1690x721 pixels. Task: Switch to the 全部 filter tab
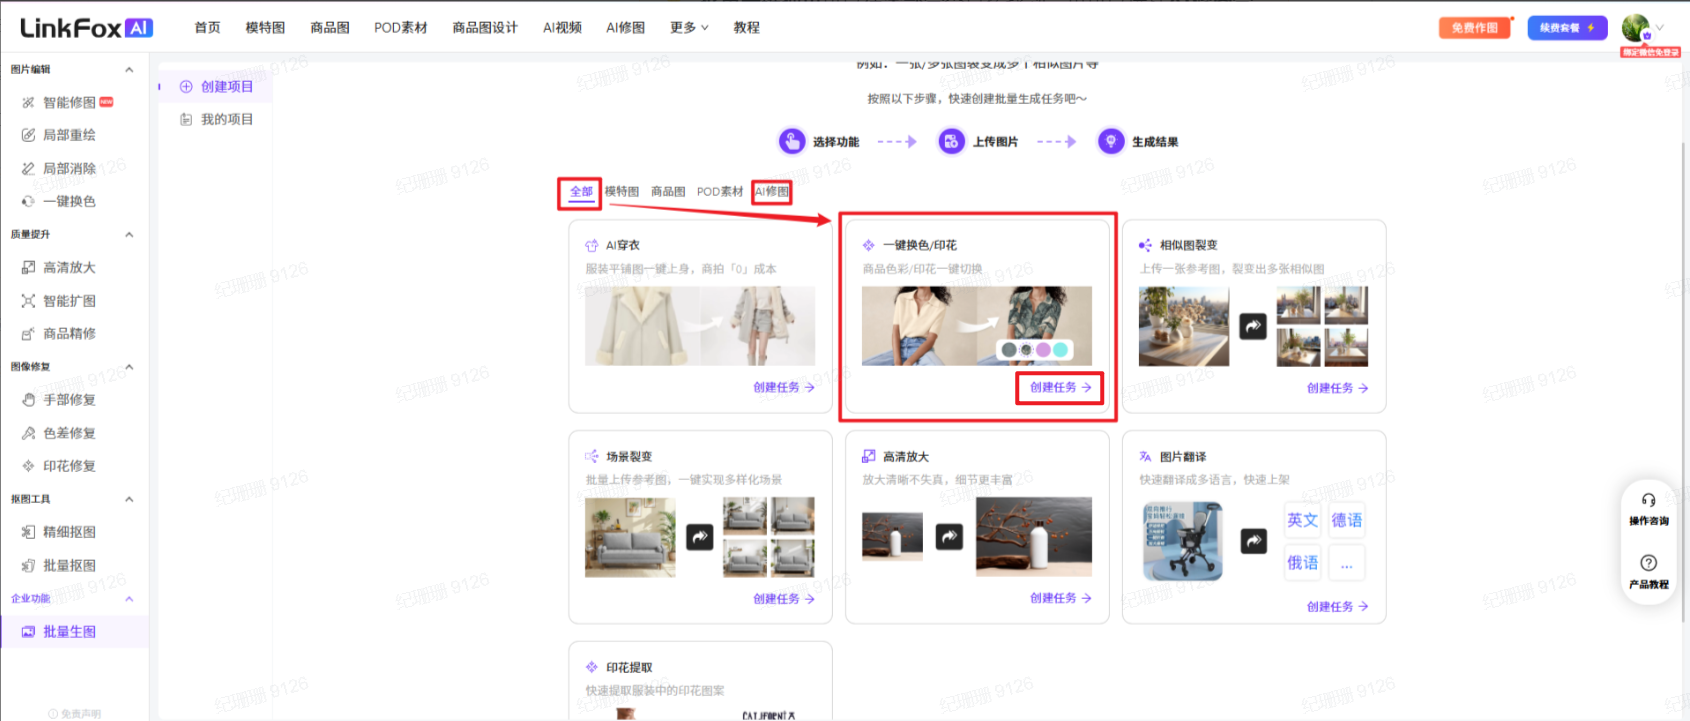click(581, 191)
